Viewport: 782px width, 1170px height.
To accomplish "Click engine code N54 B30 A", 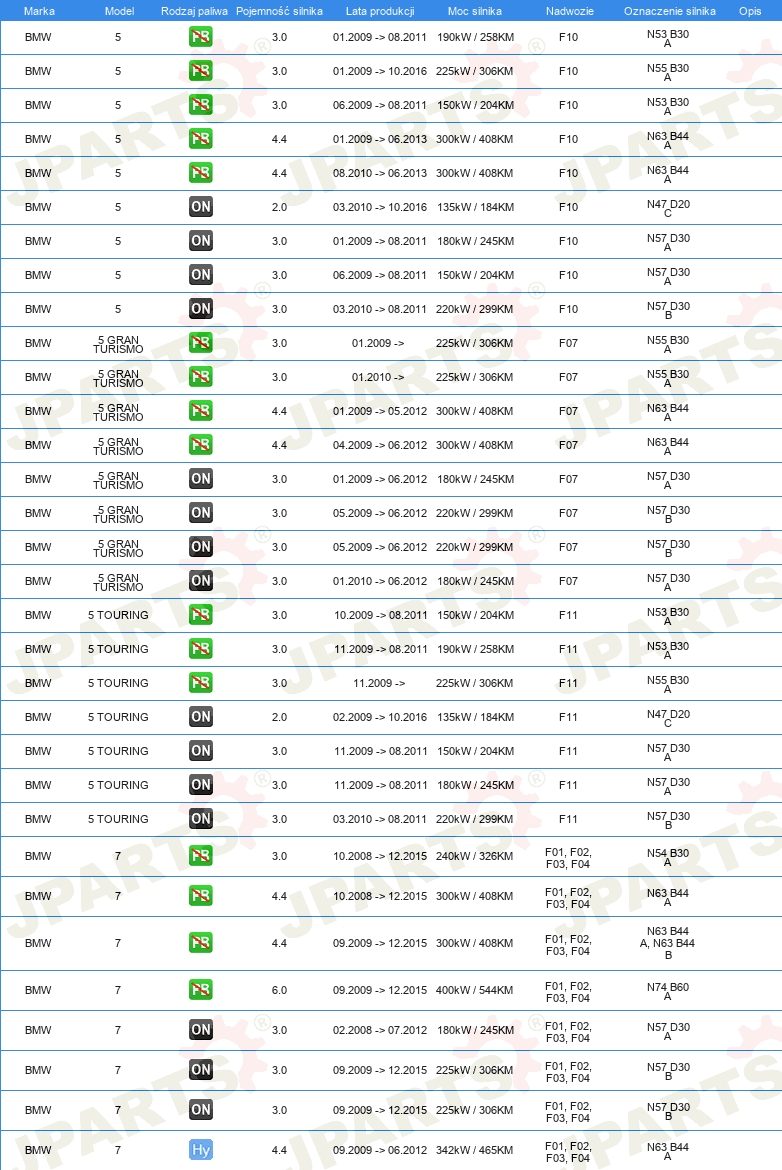I will click(x=668, y=857).
